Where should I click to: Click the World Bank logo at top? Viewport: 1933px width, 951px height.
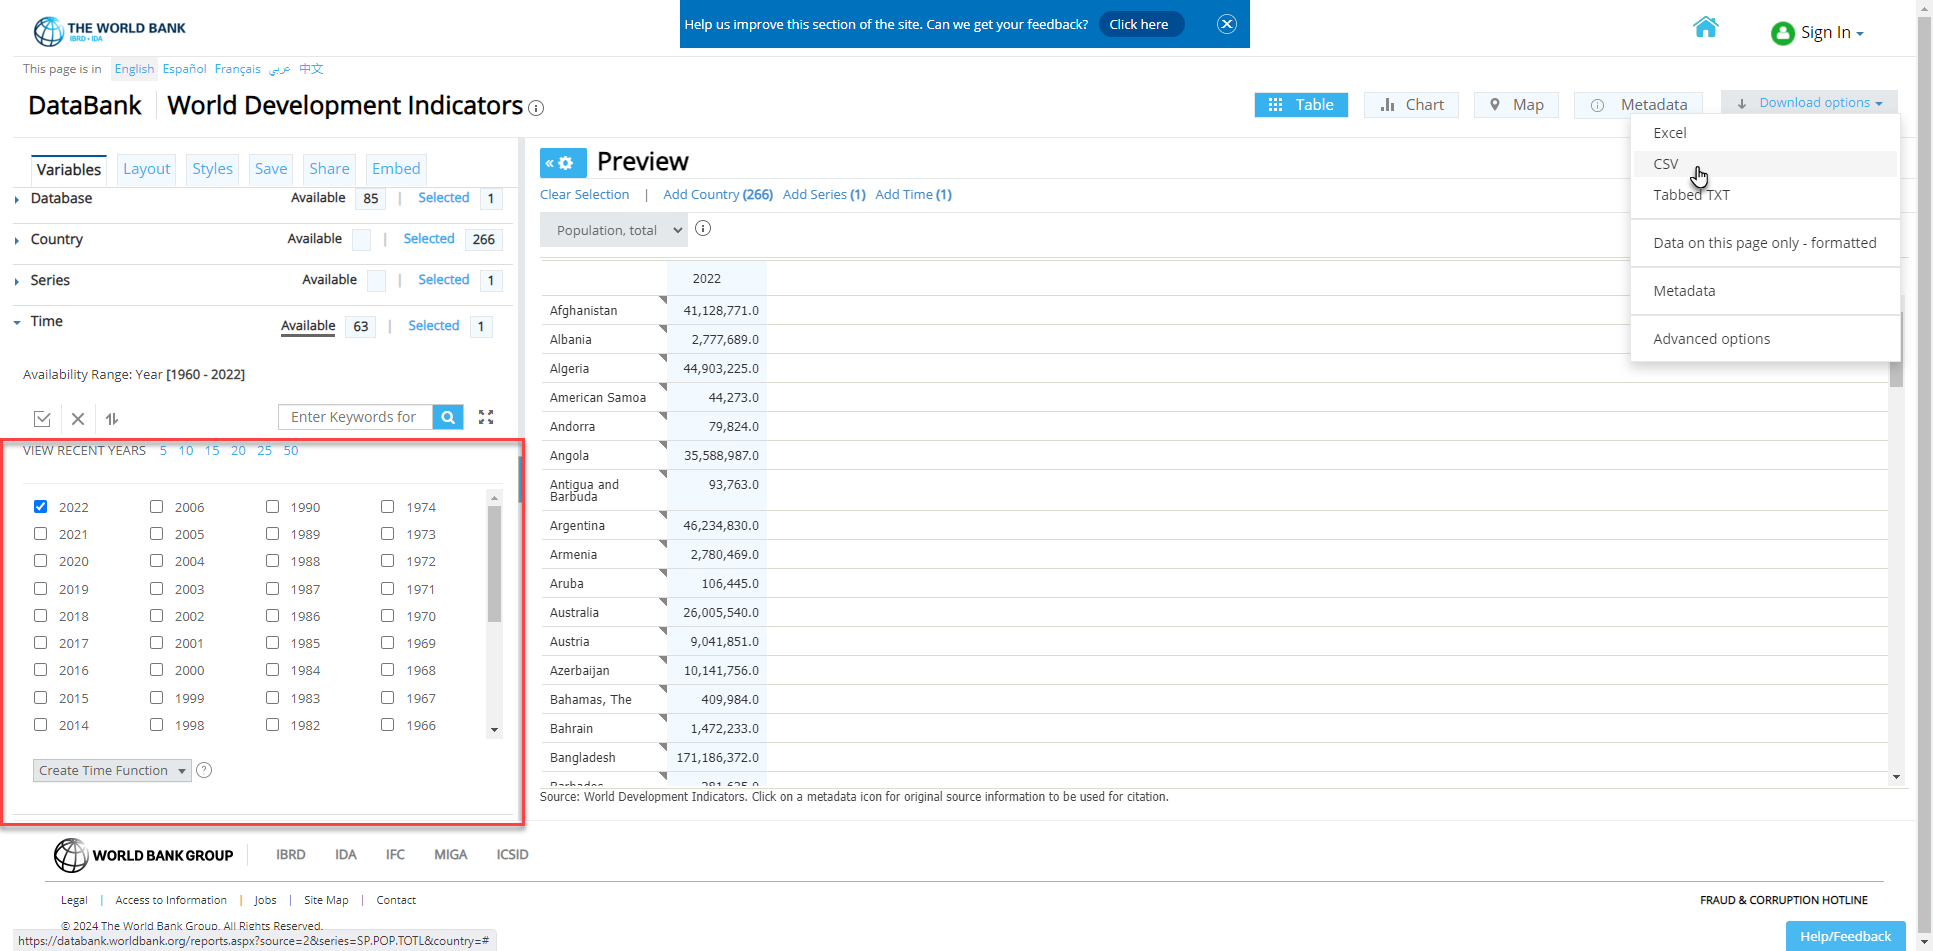[x=110, y=31]
